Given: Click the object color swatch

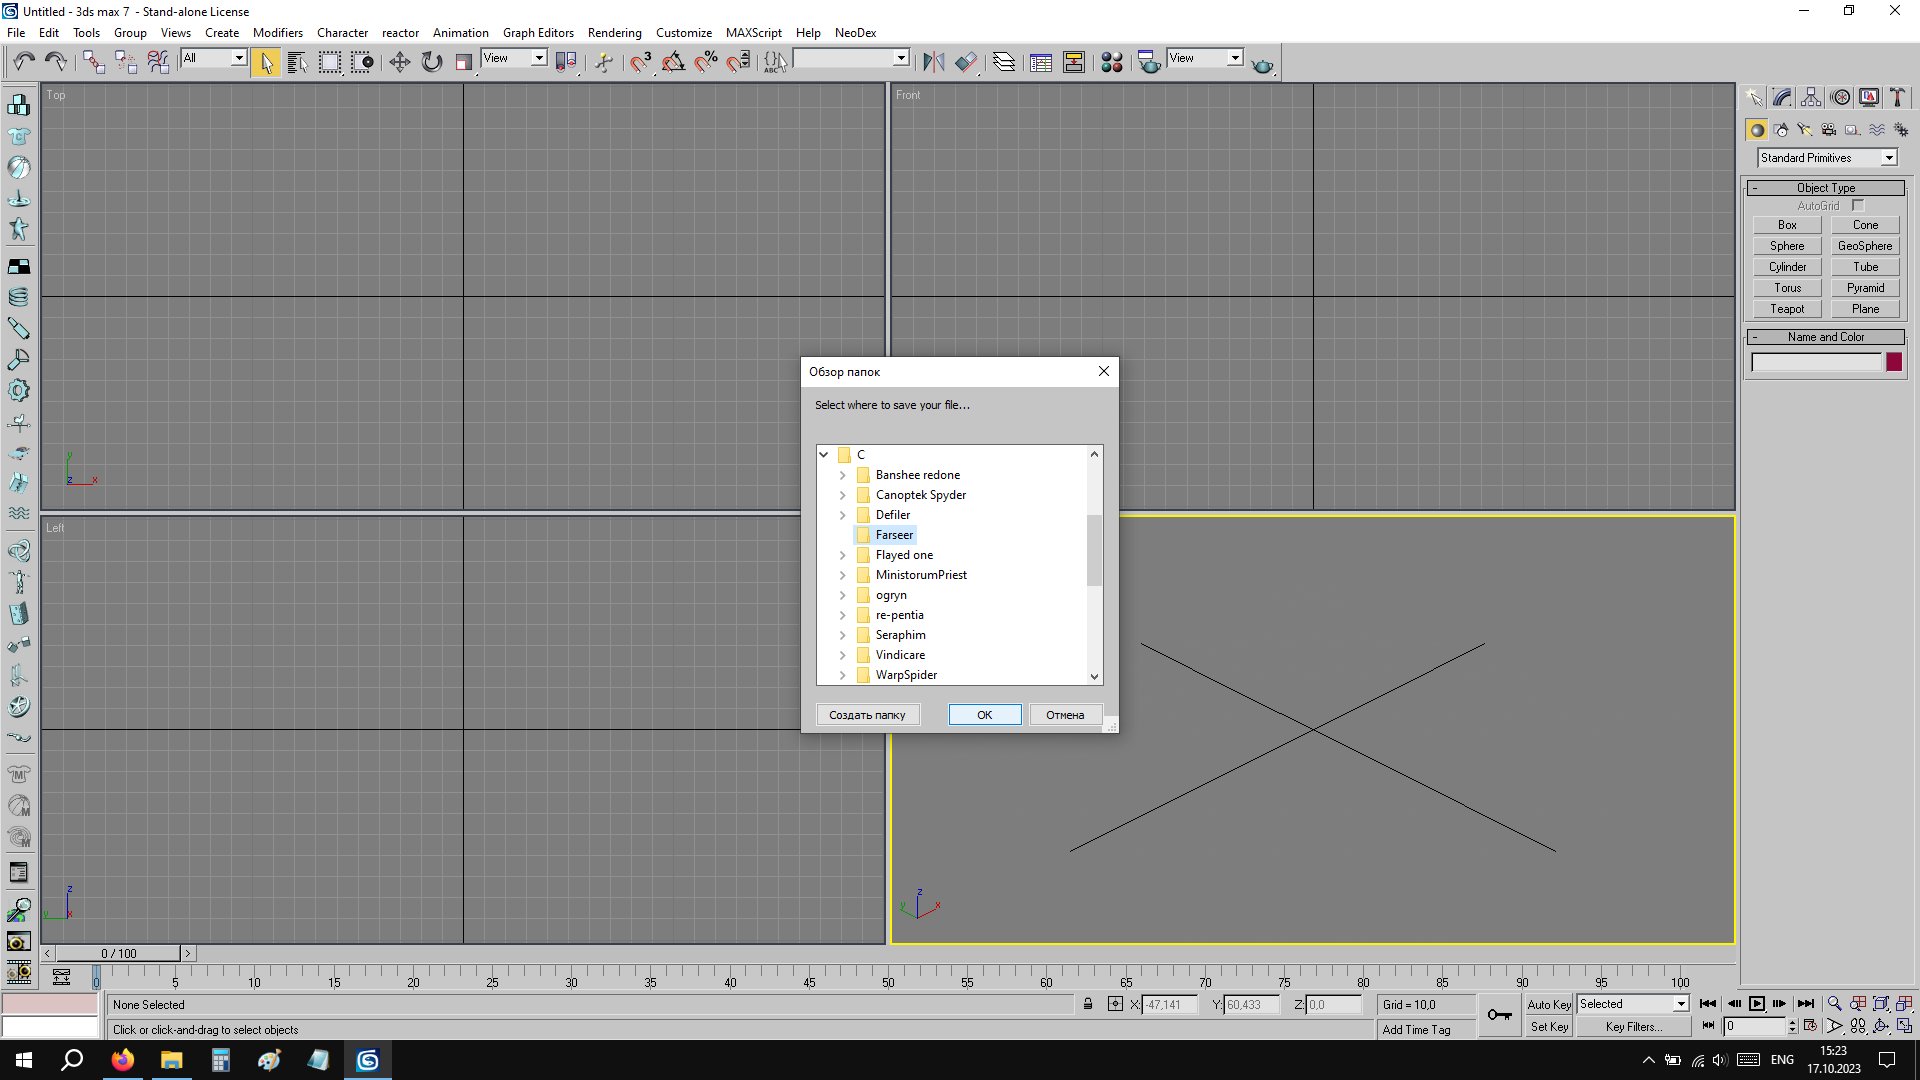Looking at the screenshot, I should pyautogui.click(x=1893, y=362).
